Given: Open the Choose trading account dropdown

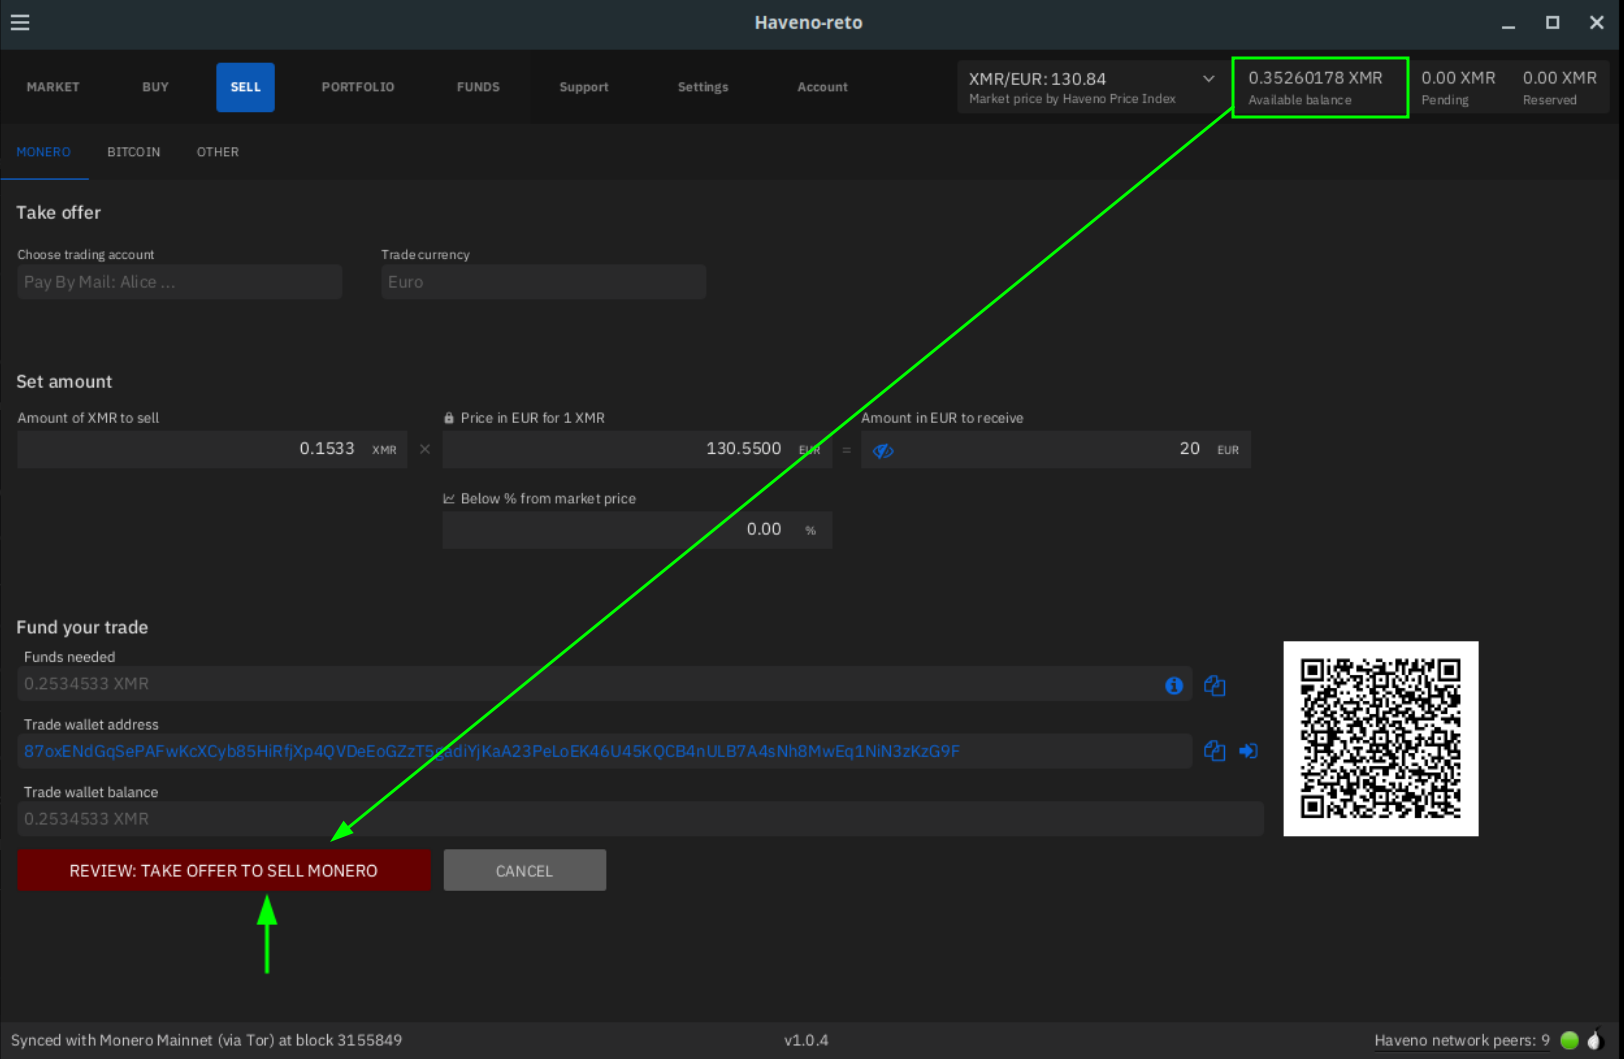Looking at the screenshot, I should (x=179, y=282).
